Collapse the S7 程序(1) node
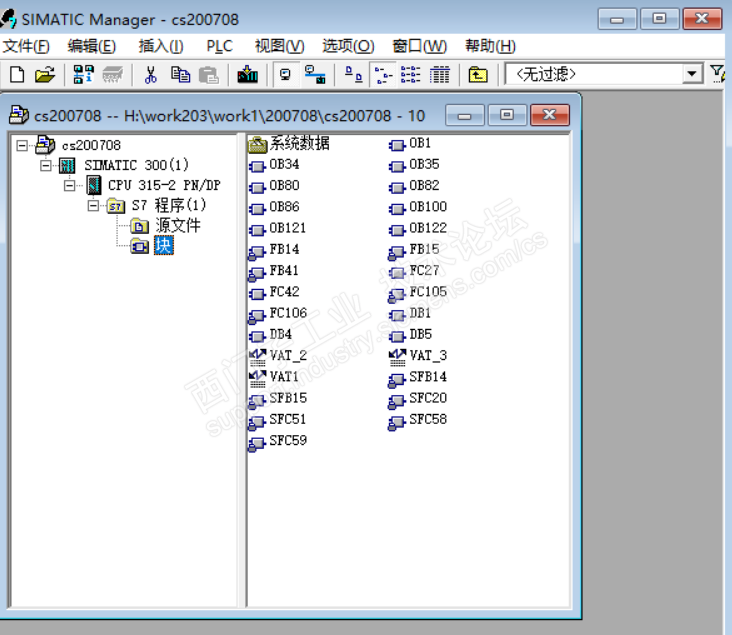Screen dimensions: 732x635 click(x=93, y=205)
